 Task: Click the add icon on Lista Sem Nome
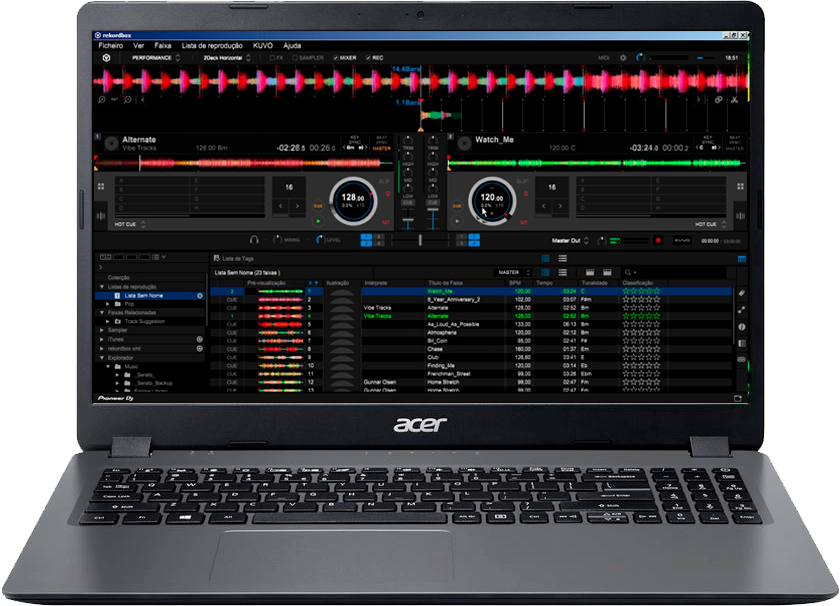200,296
